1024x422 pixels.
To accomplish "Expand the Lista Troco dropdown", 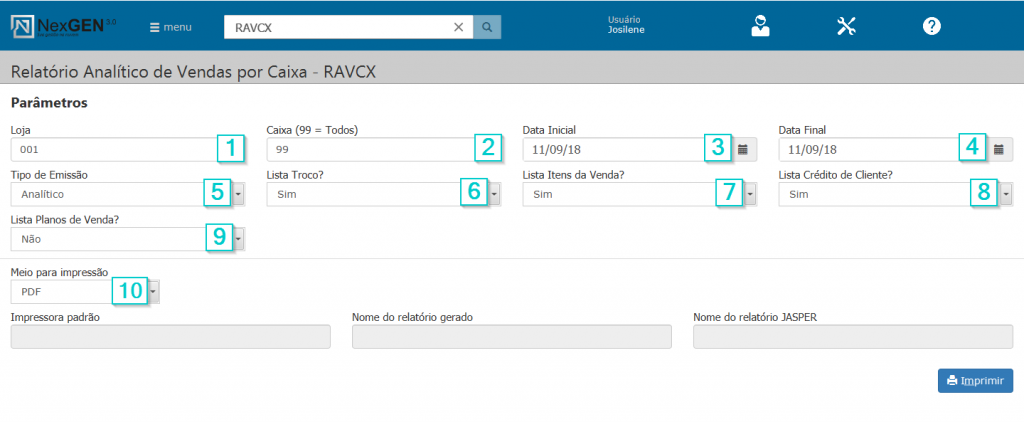I will click(495, 194).
